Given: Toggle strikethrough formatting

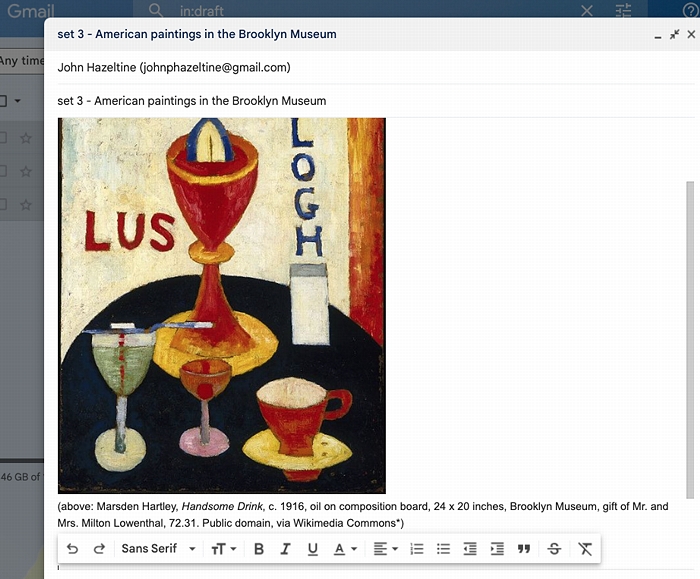Looking at the screenshot, I should (555, 549).
